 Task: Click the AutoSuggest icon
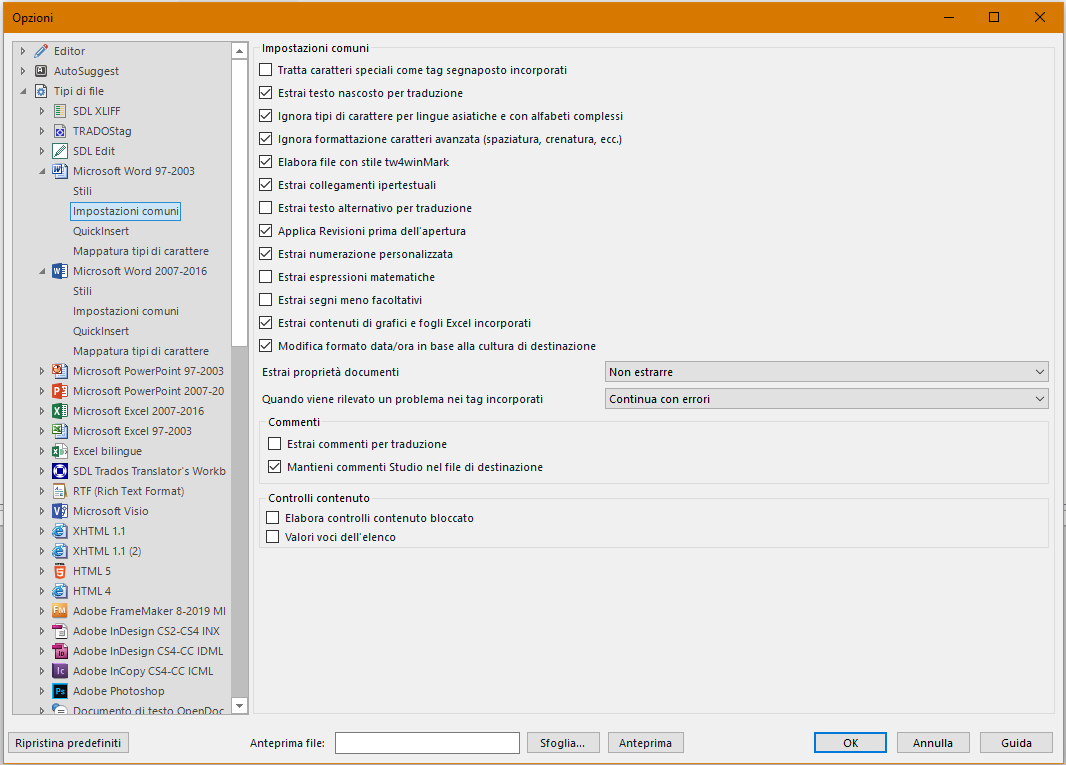(41, 71)
